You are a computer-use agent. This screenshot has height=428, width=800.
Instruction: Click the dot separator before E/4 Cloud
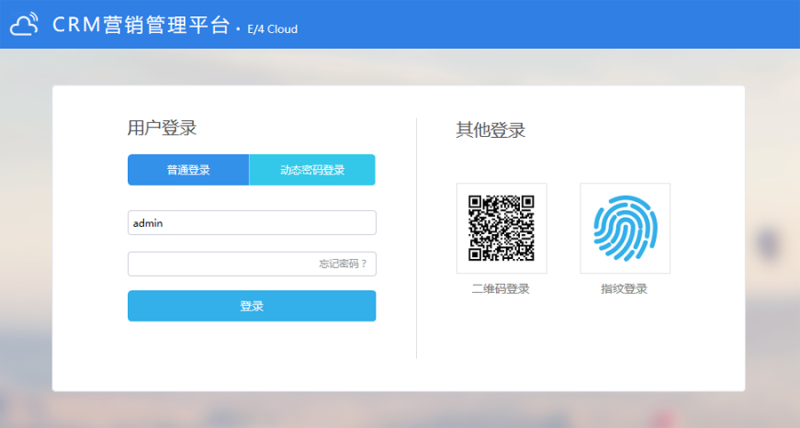tap(237, 30)
